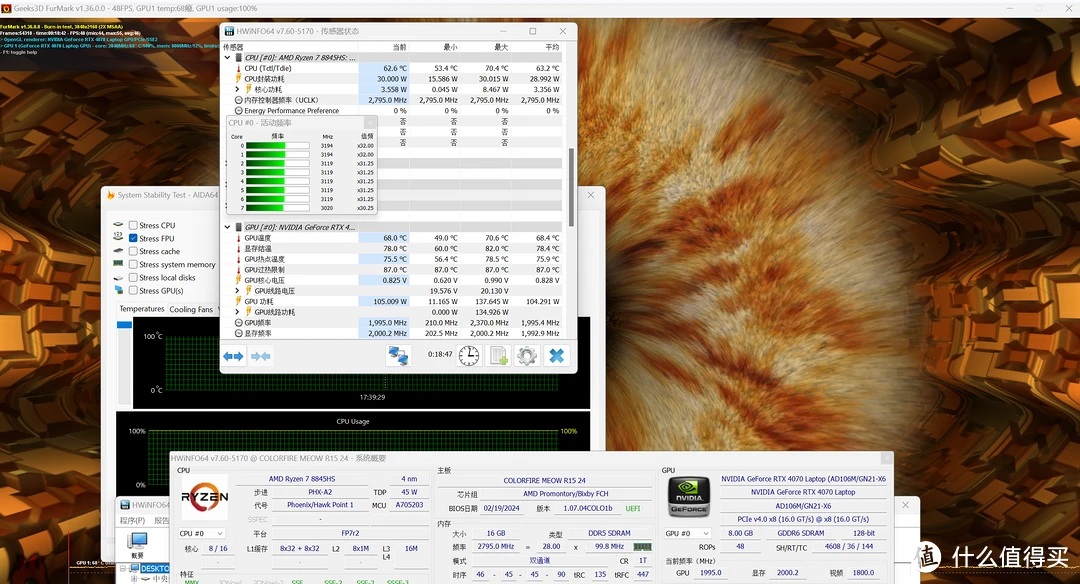This screenshot has height=584, width=1080.
Task: Click the UEFI label in system summary
Action: pyautogui.click(x=632, y=508)
